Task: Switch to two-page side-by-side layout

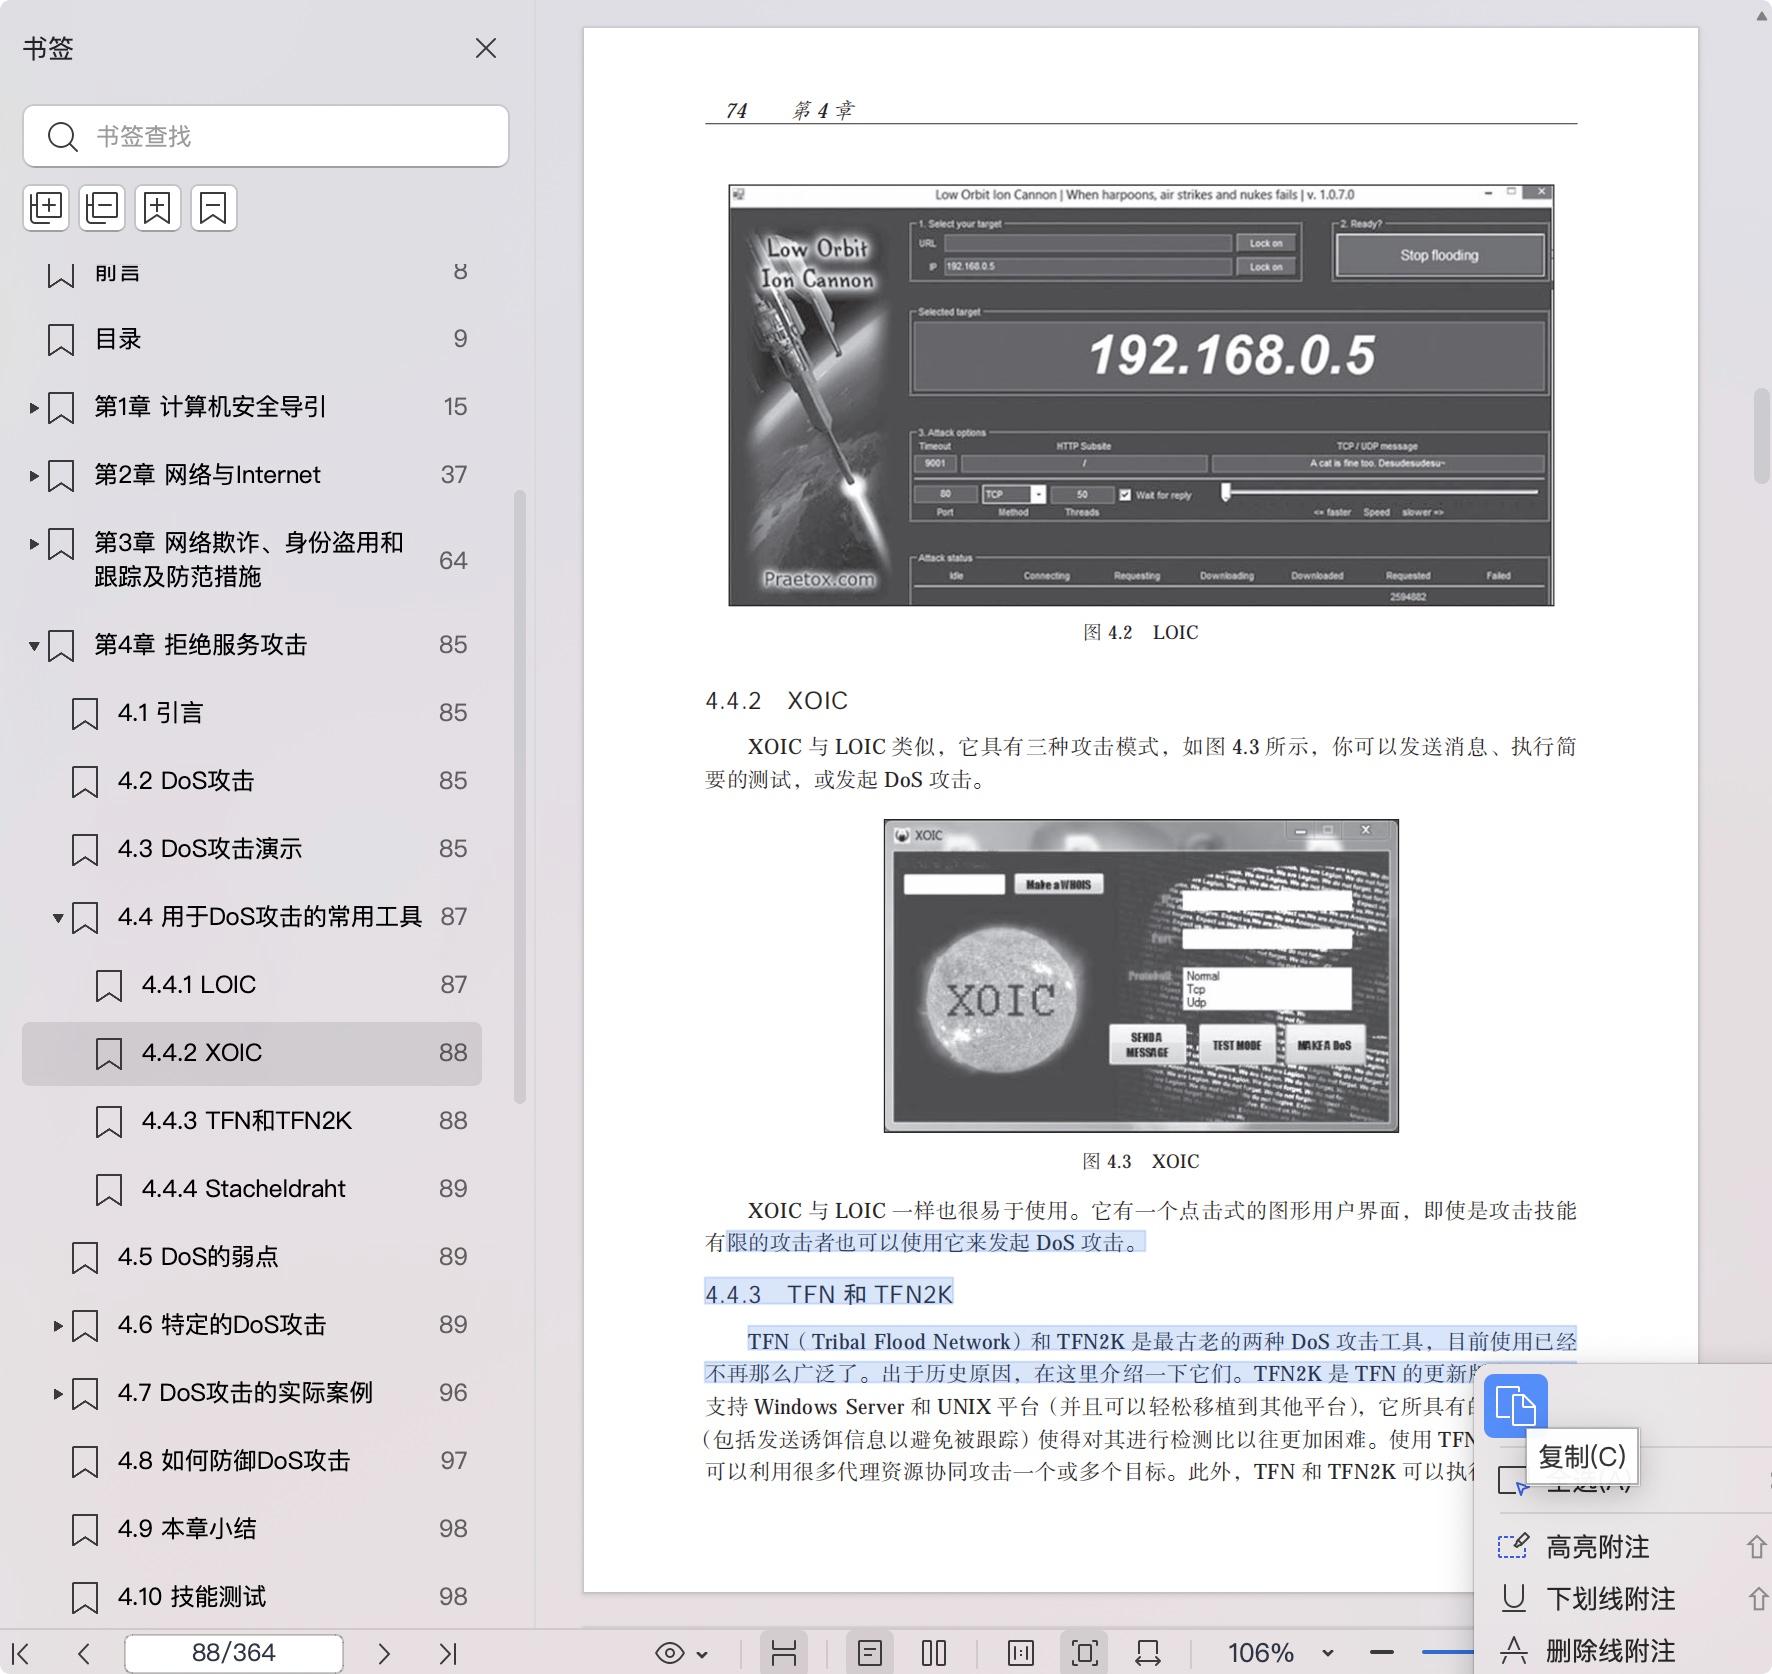Action: [933, 1652]
